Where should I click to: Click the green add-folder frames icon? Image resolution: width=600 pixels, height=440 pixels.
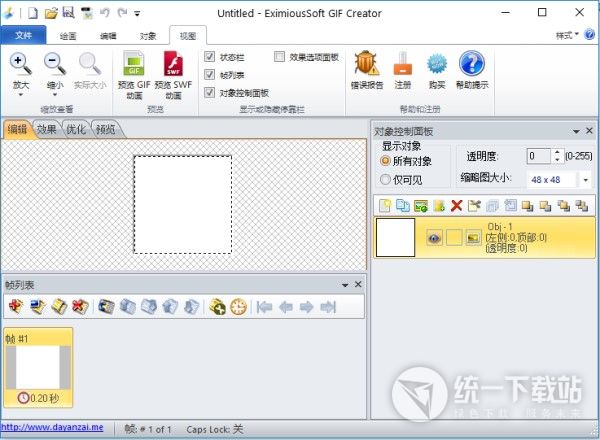217,307
